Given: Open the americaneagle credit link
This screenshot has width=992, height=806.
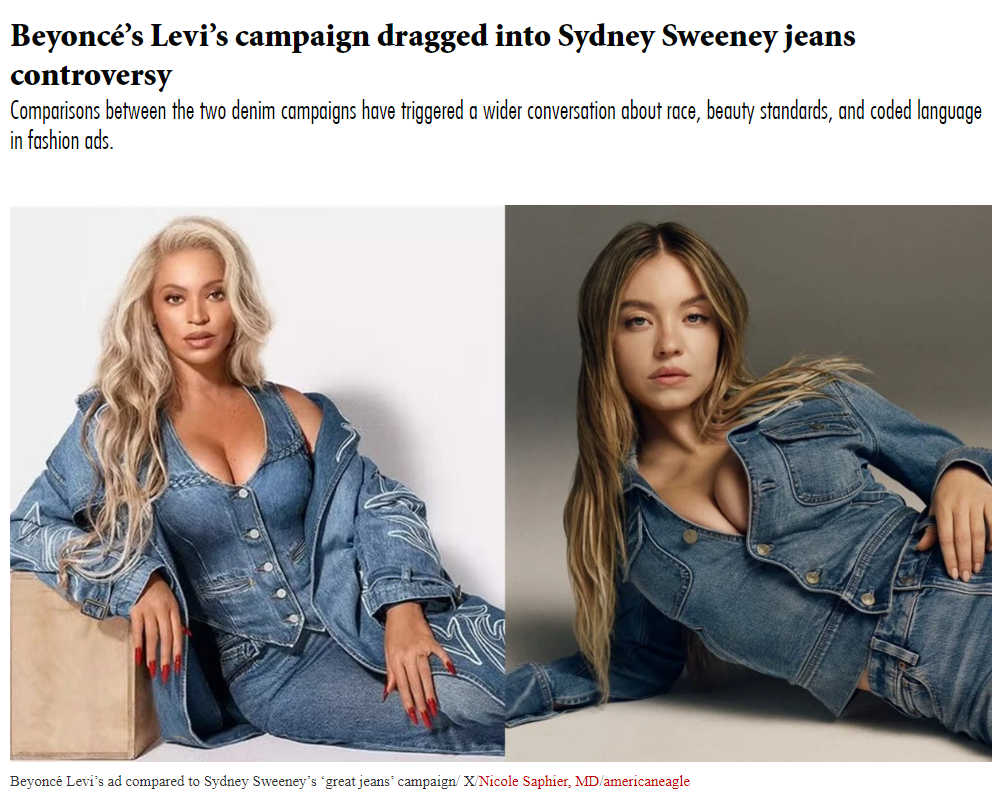Looking at the screenshot, I should (x=647, y=781).
